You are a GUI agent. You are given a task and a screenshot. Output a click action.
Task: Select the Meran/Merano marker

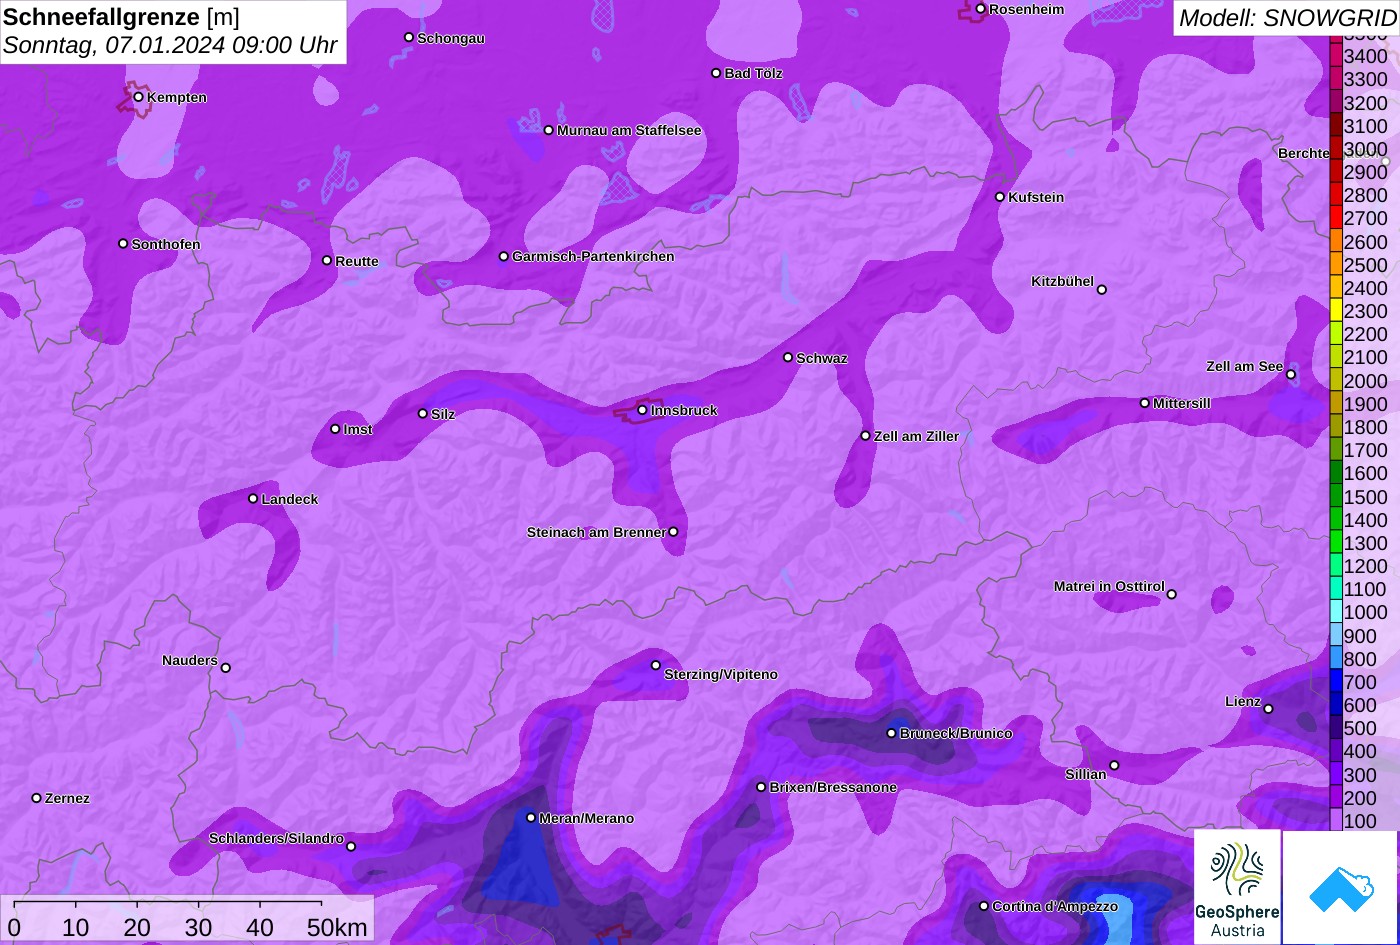[531, 817]
